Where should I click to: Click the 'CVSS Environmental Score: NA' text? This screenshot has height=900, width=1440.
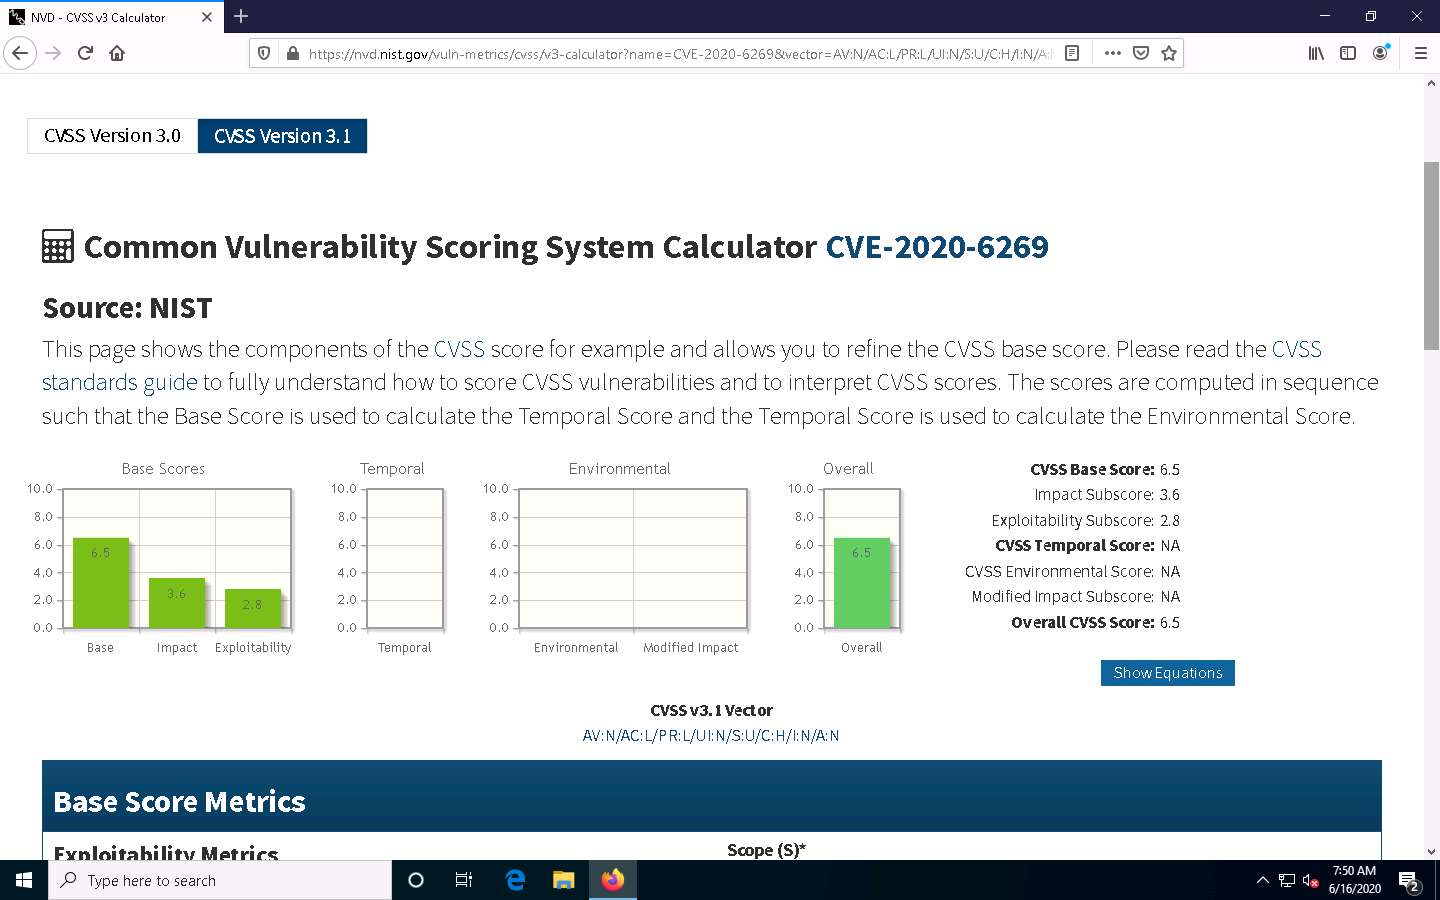(1073, 572)
